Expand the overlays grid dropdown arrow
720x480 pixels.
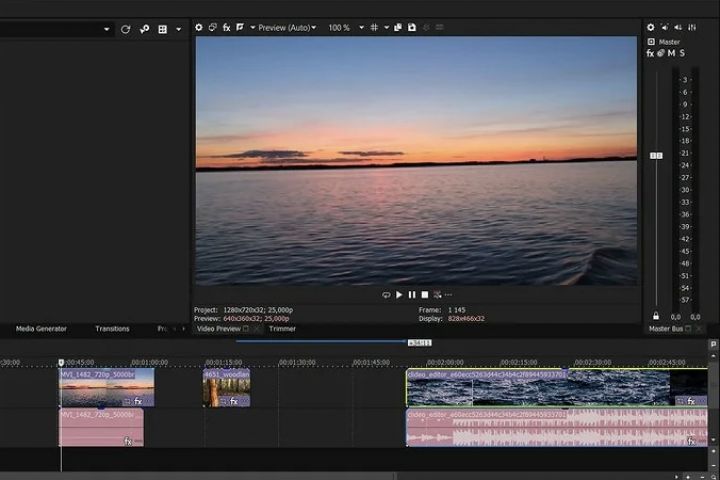click(x=386, y=28)
